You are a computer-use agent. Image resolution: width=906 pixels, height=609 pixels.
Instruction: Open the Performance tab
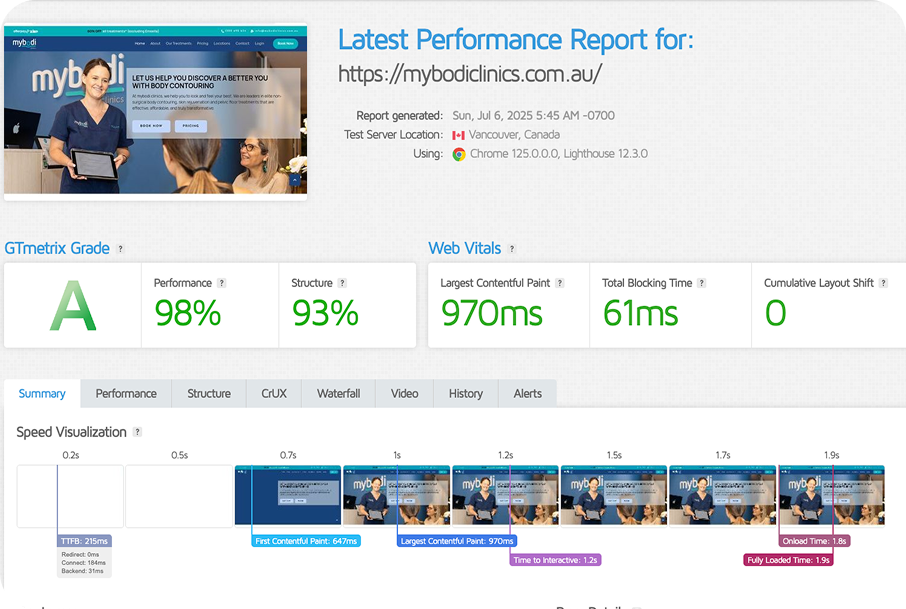(x=126, y=393)
